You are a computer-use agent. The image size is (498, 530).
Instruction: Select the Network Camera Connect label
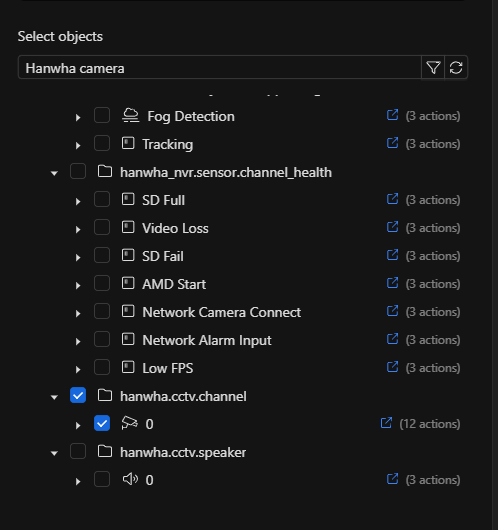[x=221, y=312]
